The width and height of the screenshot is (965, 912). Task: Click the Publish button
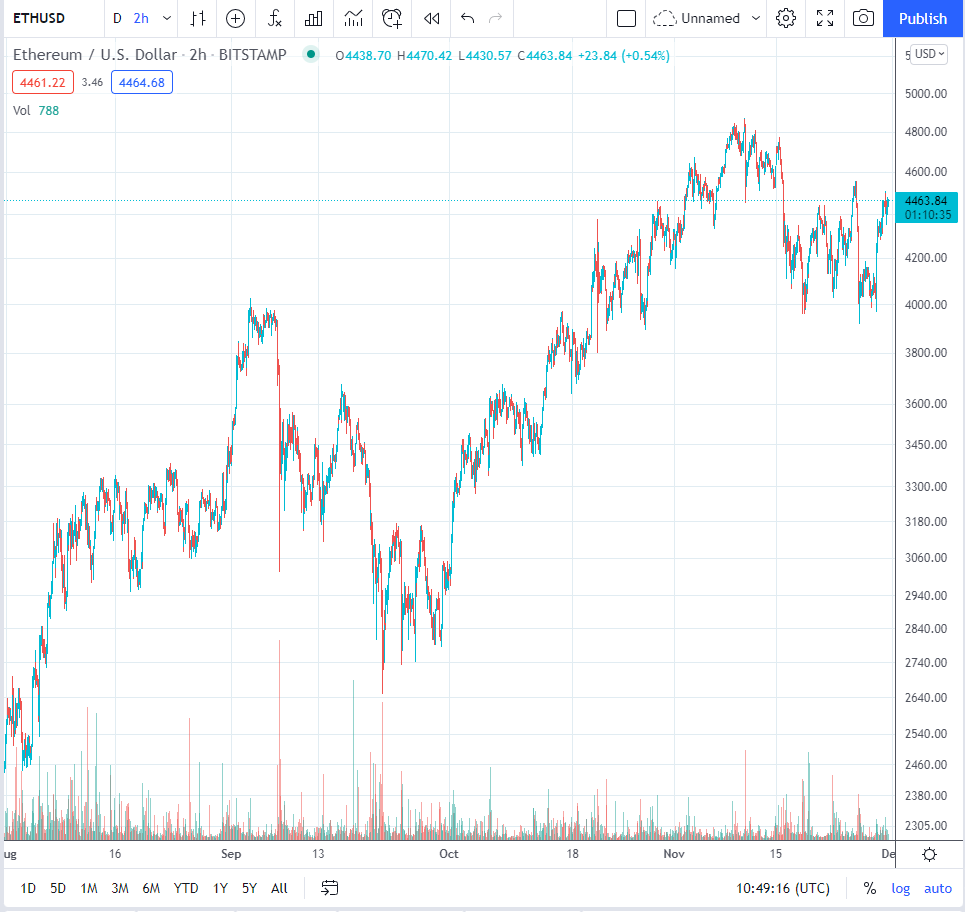coord(923,18)
